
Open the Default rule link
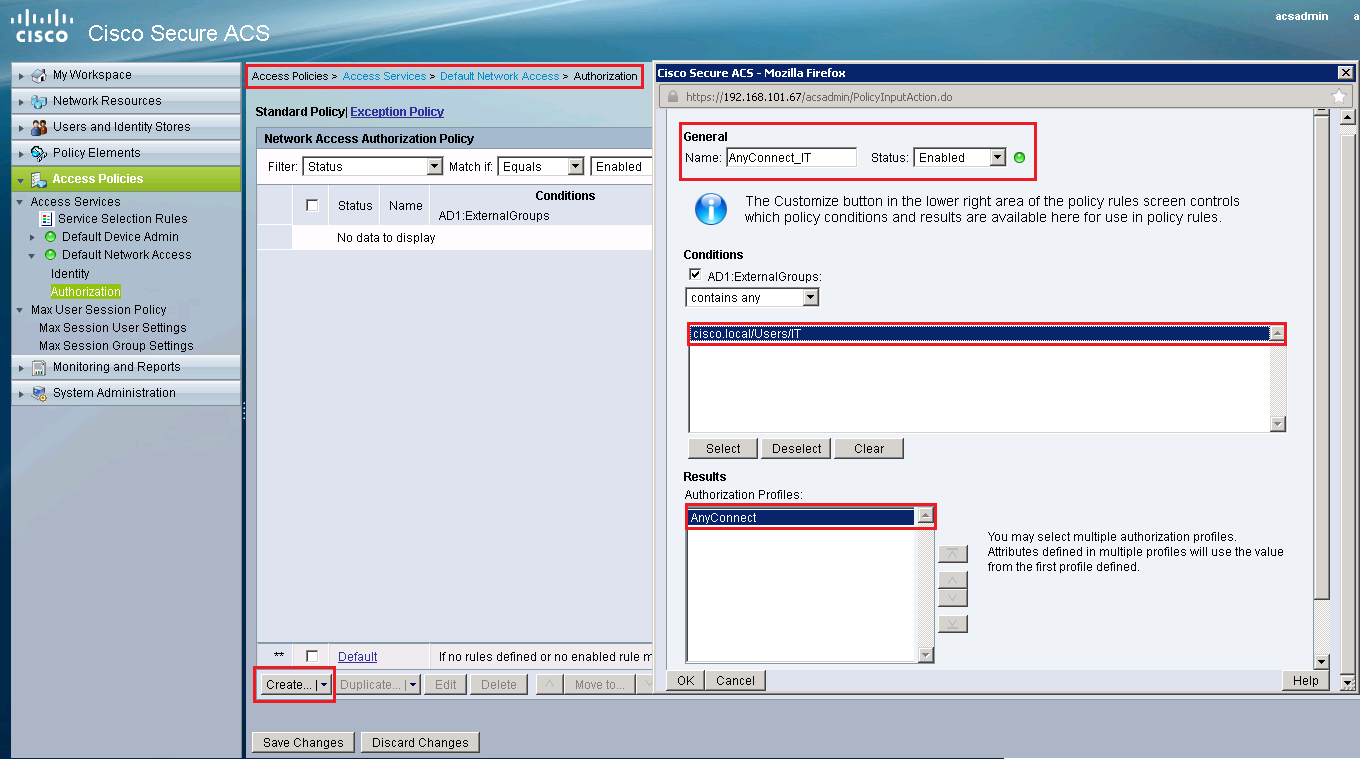point(357,657)
